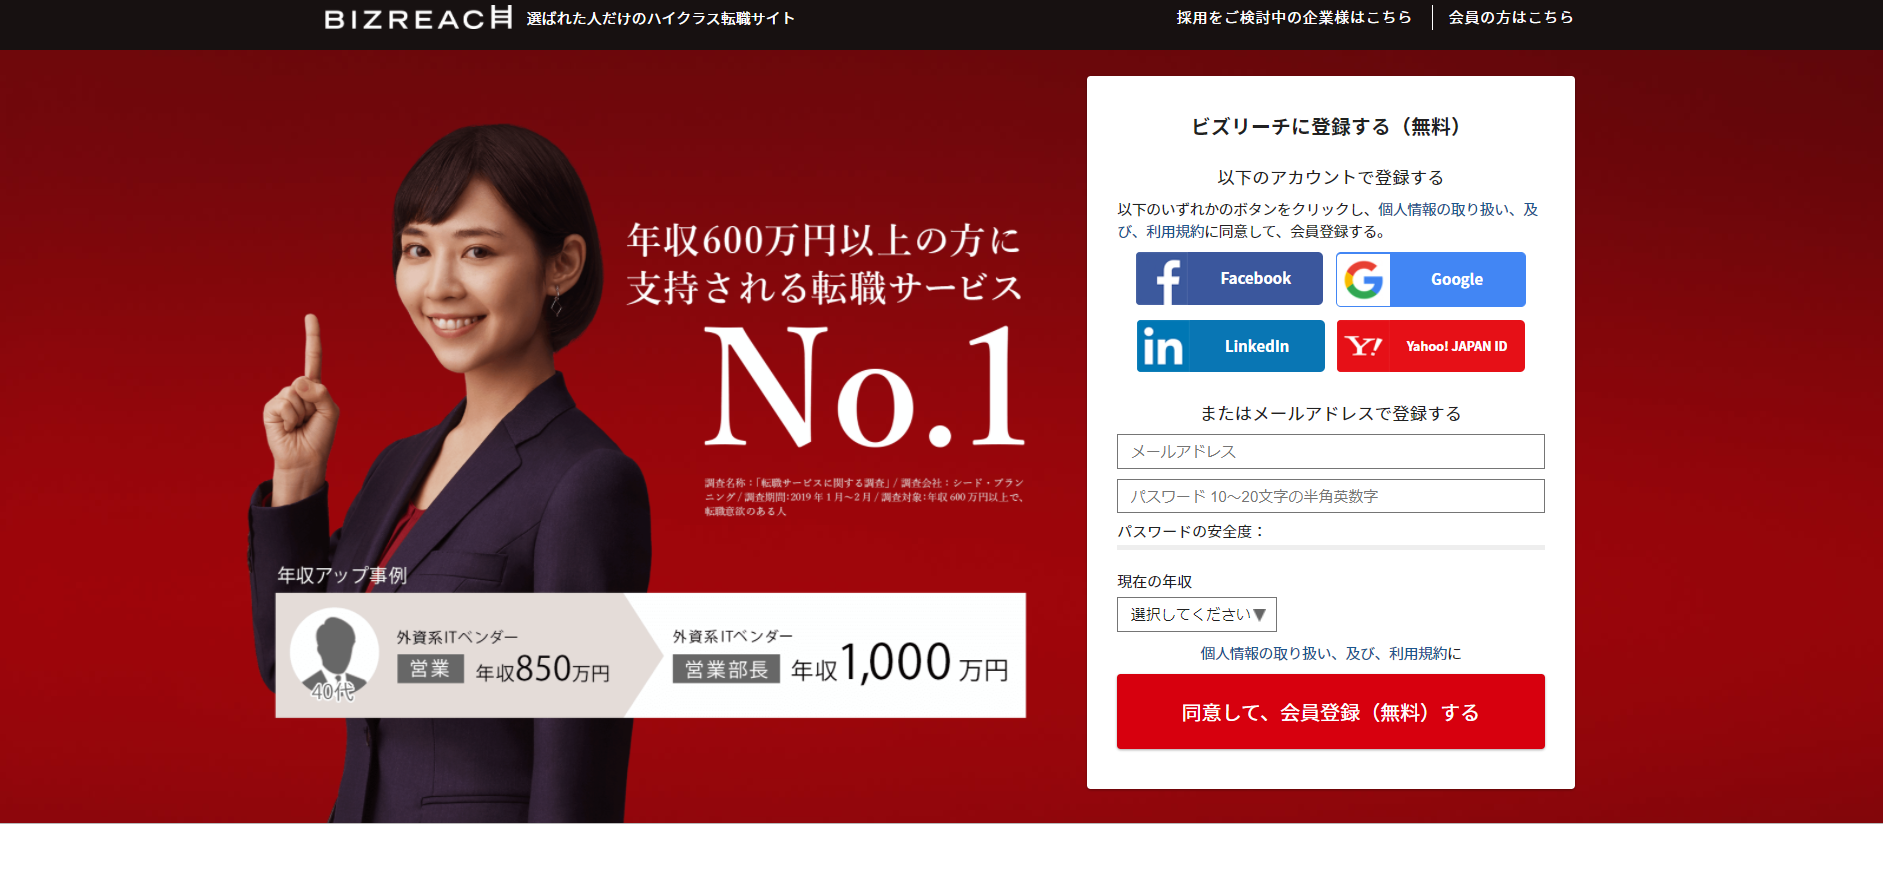1883x896 pixels.
Task: Register with the LinkedIn button
Action: [1231, 346]
